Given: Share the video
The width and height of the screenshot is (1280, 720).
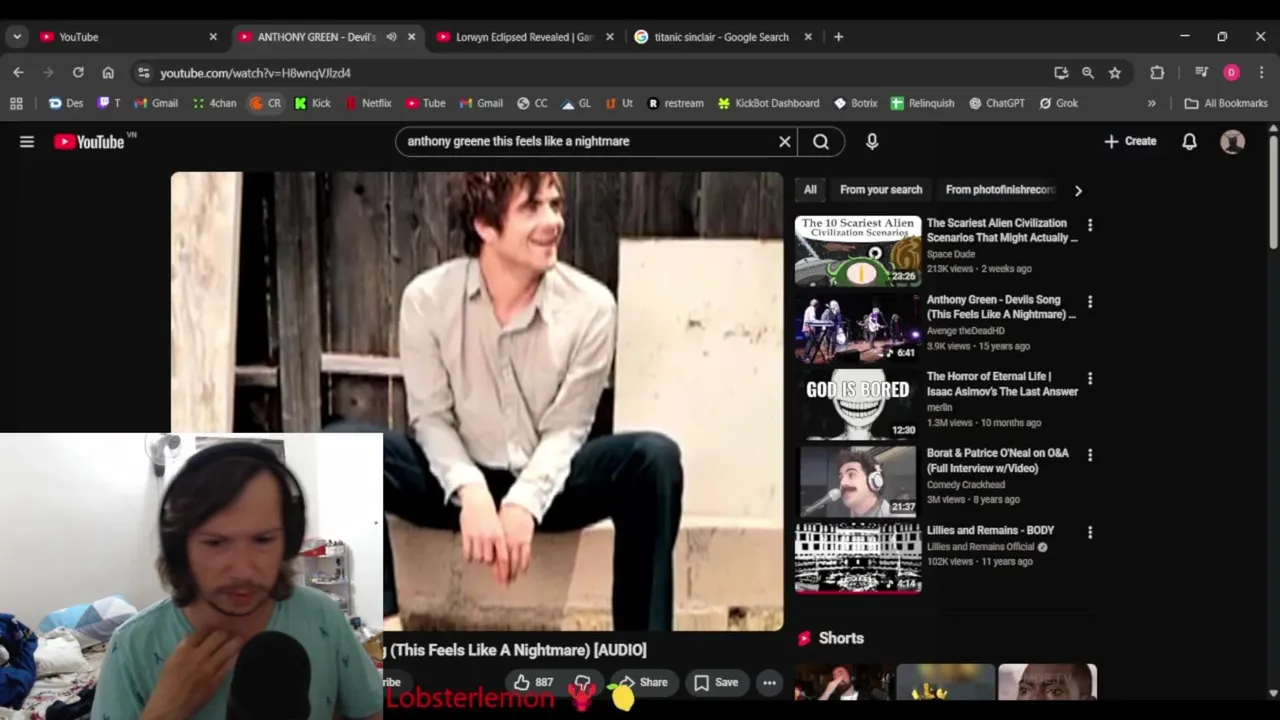Looking at the screenshot, I should click(642, 683).
